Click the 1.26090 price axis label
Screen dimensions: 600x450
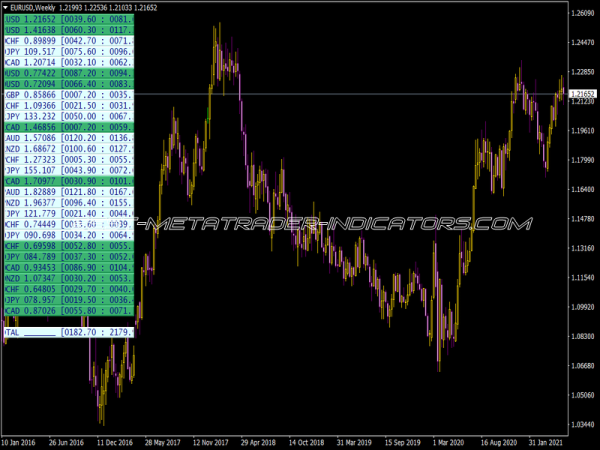click(x=582, y=12)
